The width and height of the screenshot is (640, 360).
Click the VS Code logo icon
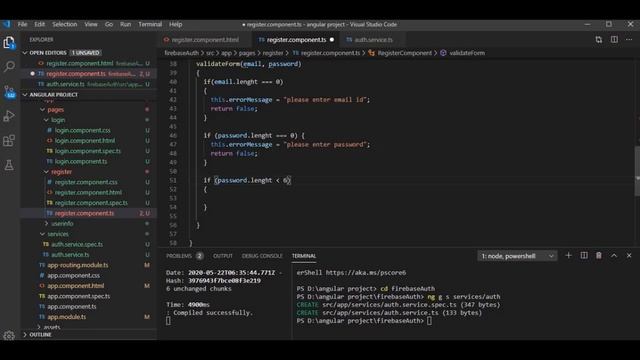pyautogui.click(x=7, y=24)
